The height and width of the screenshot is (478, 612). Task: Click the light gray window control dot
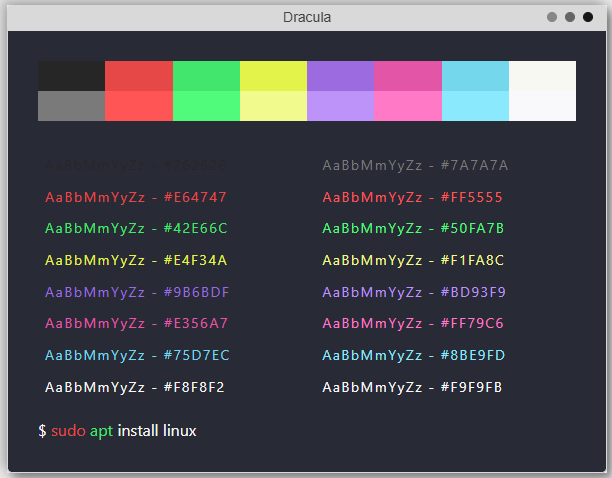[552, 17]
